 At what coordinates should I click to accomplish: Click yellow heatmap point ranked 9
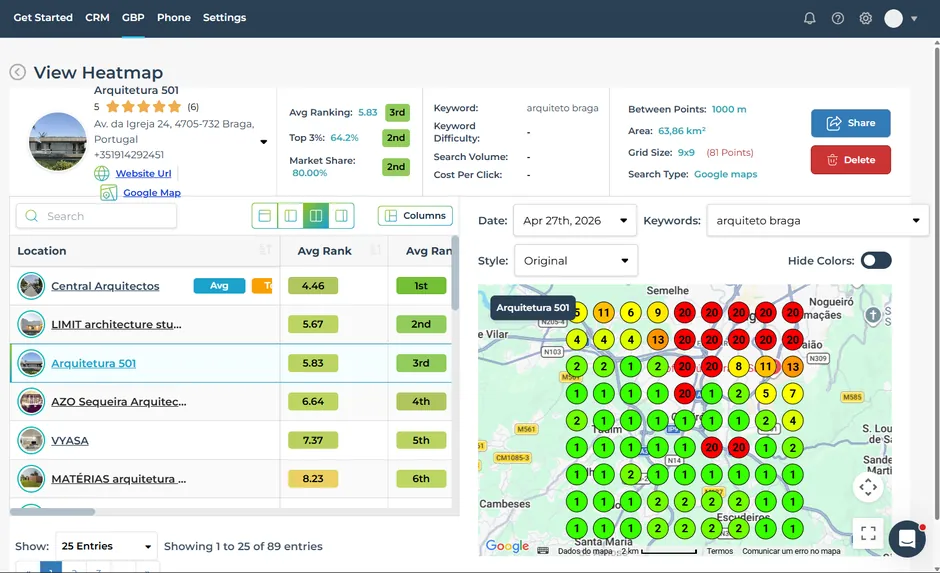coord(658,312)
